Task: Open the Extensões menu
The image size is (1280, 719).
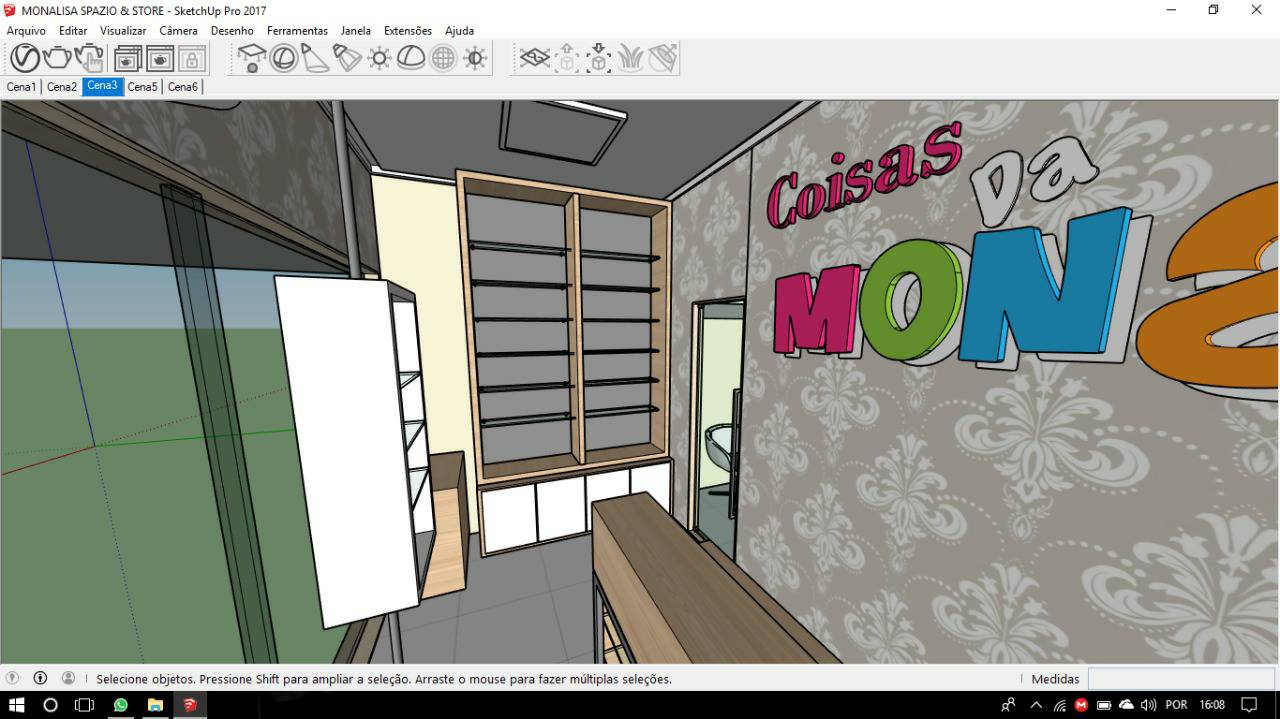Action: pyautogui.click(x=408, y=31)
